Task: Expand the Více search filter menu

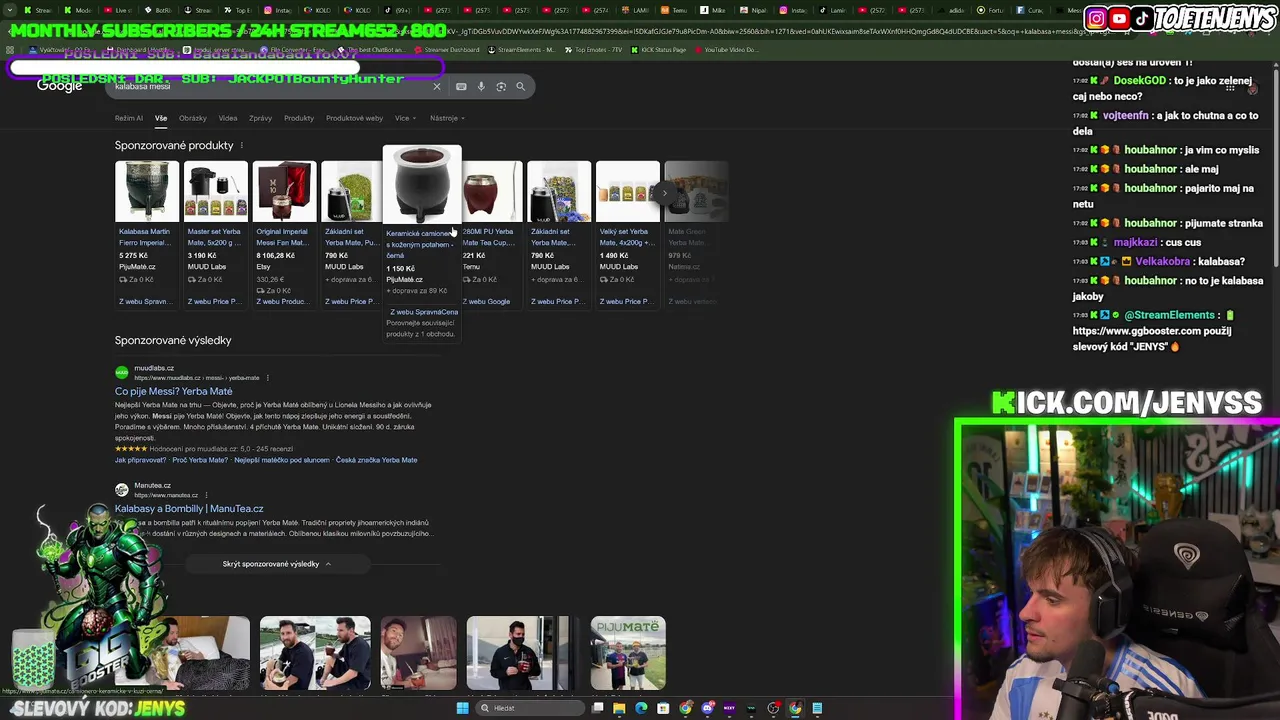Action: (405, 118)
